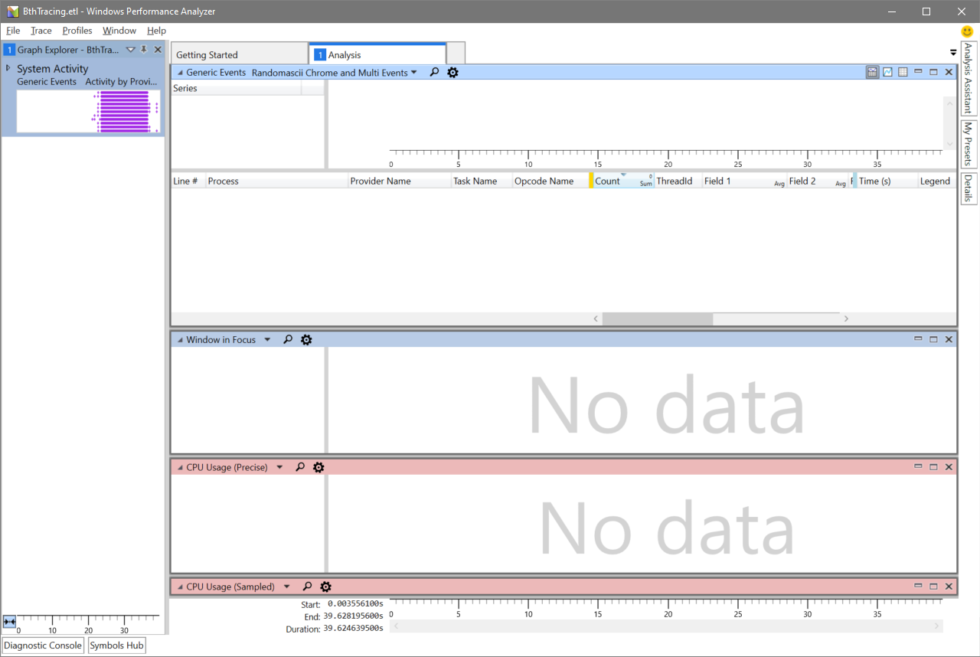
Task: Open the Graph Explorer dropdown chevron
Action: pyautogui.click(x=130, y=49)
